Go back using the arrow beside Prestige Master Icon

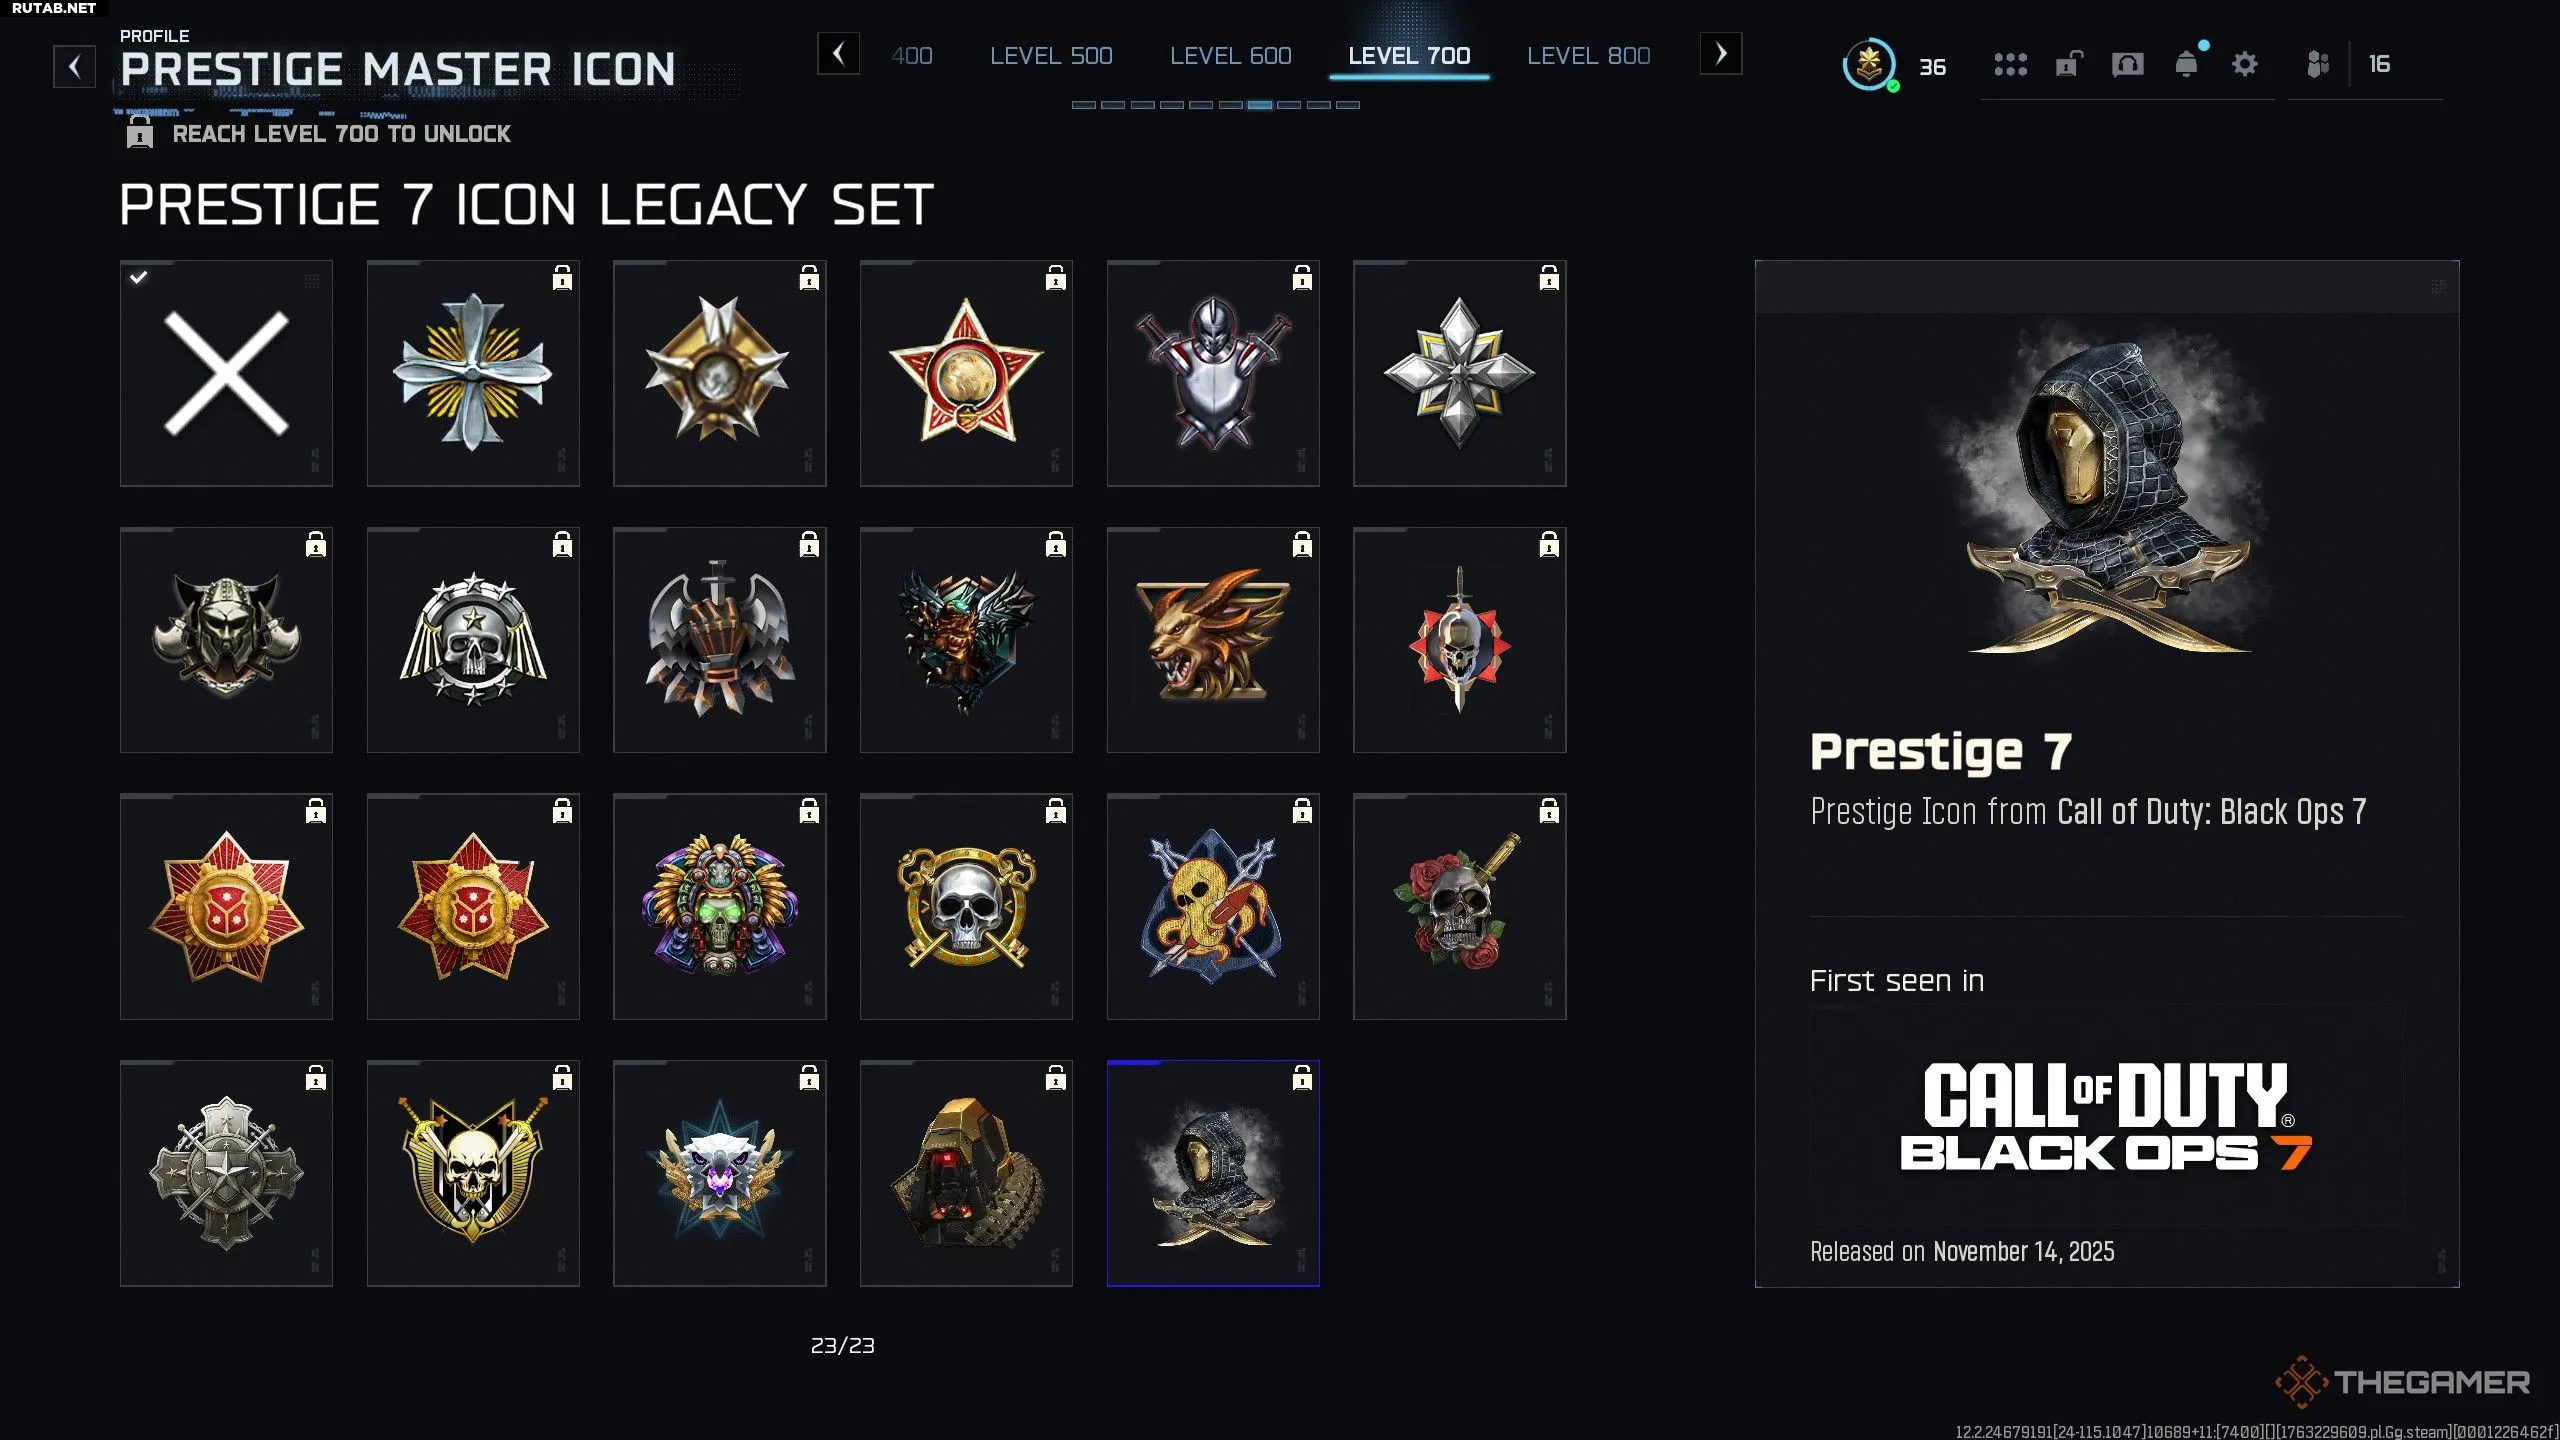click(x=74, y=67)
